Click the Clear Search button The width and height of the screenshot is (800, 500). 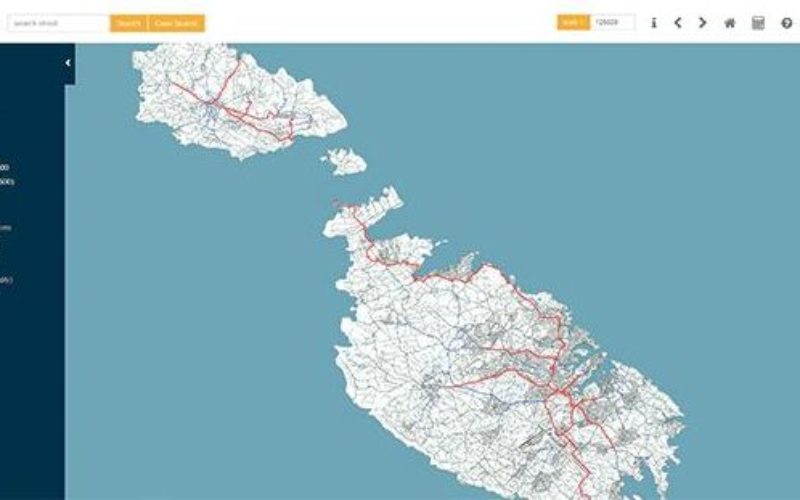[x=177, y=23]
